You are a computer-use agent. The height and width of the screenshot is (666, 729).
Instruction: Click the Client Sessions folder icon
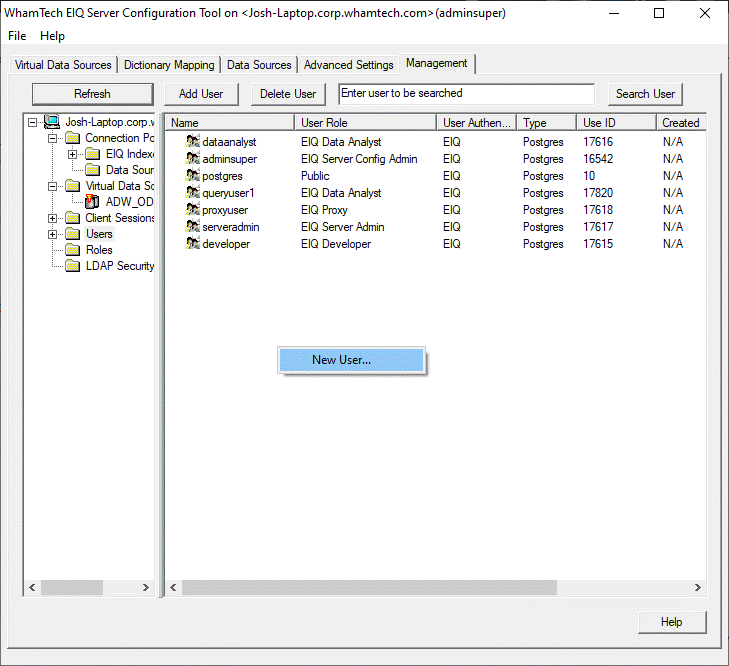click(73, 218)
